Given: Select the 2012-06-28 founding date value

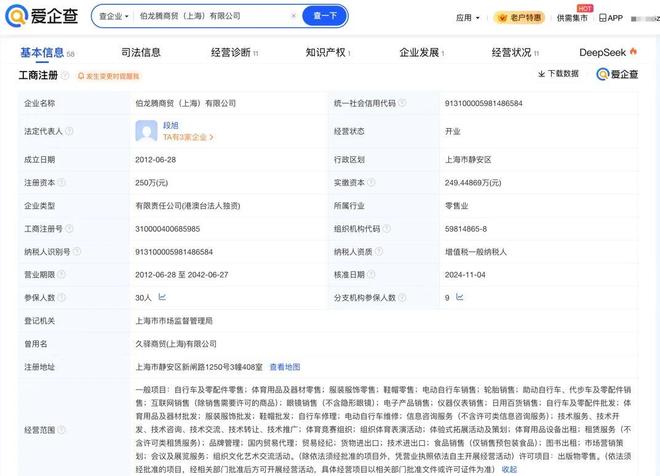Looking at the screenshot, I should (155, 160).
